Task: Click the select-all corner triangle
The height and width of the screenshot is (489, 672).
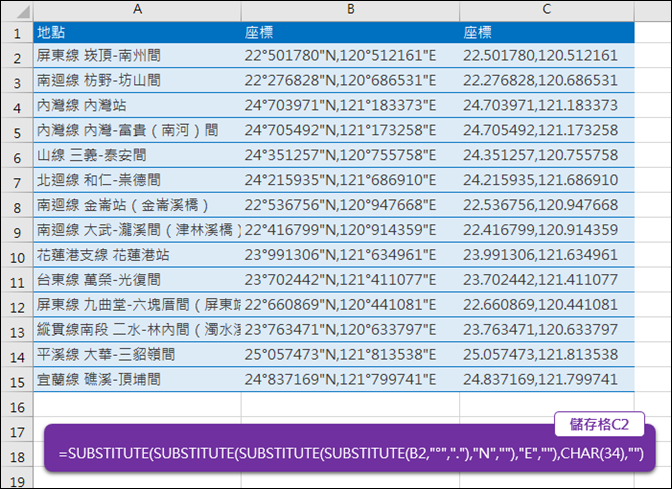Action: pos(23,12)
